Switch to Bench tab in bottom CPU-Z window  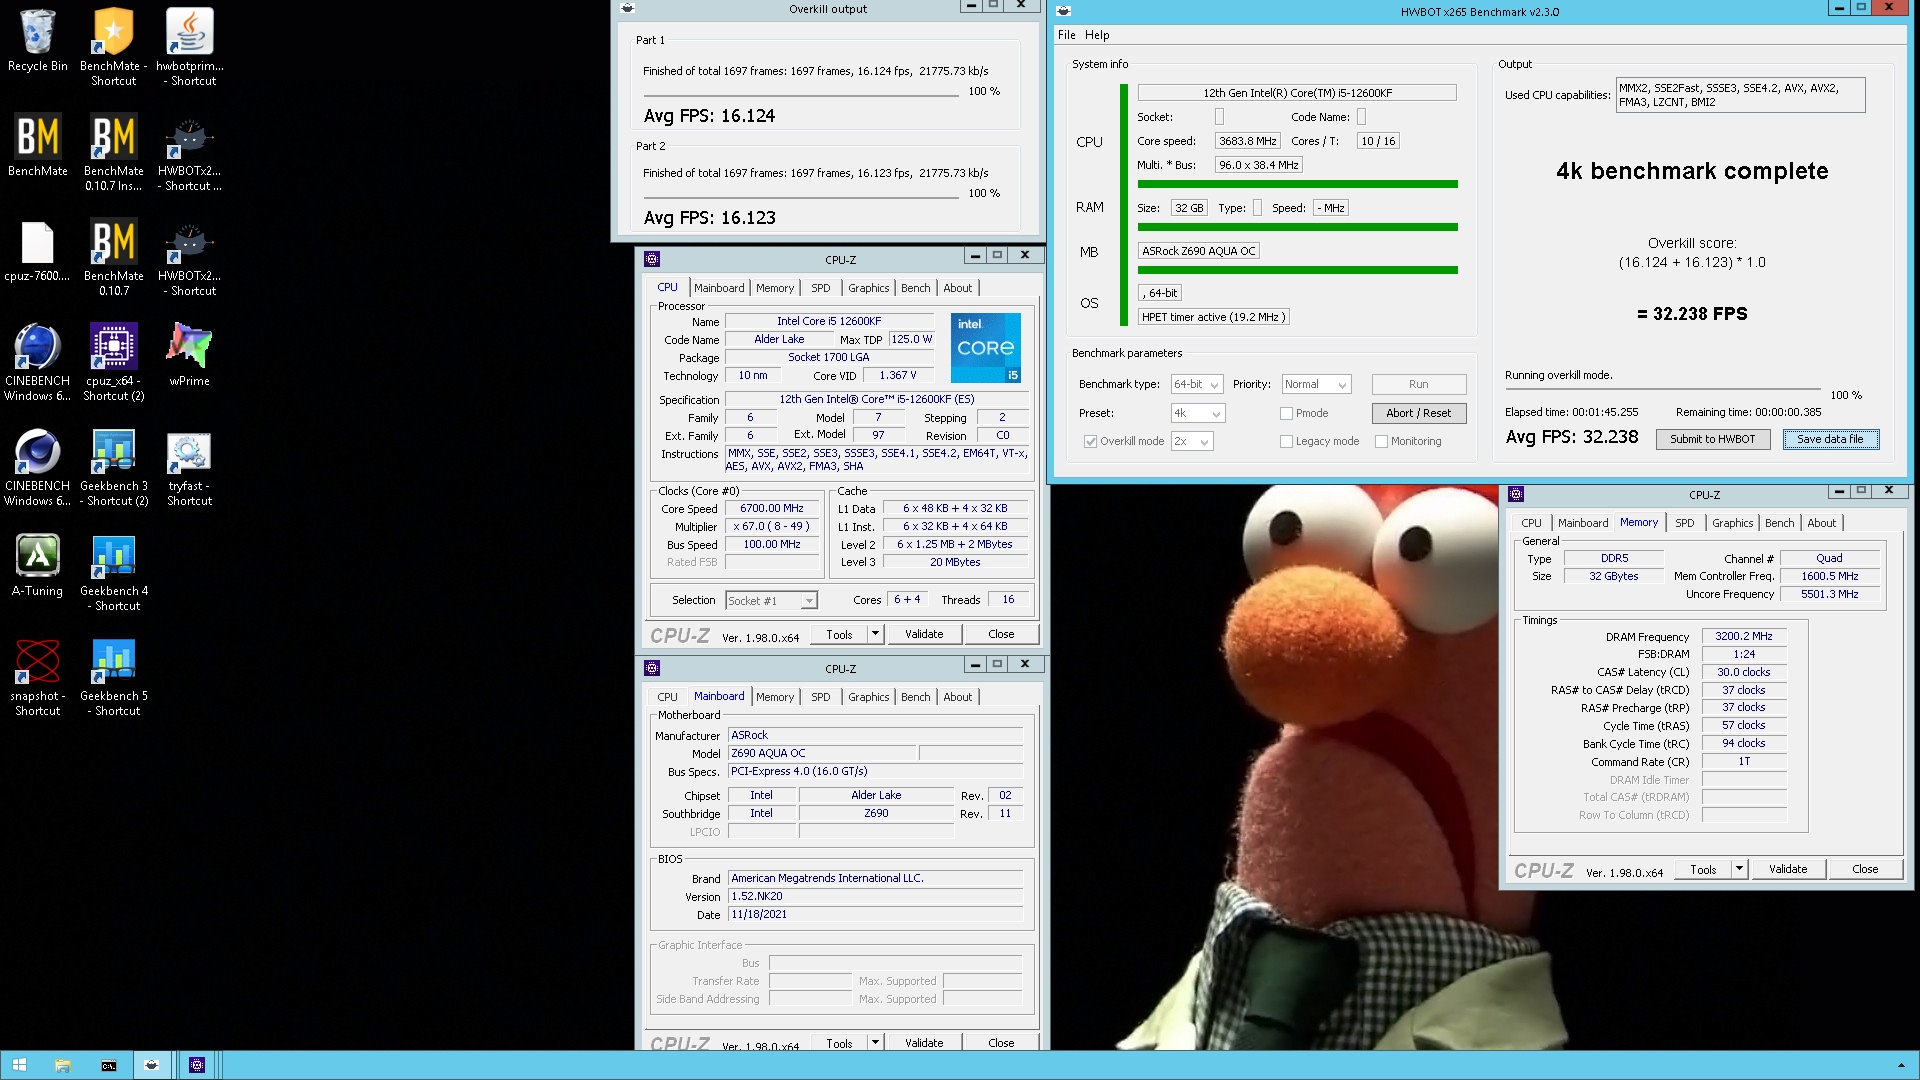tap(915, 697)
